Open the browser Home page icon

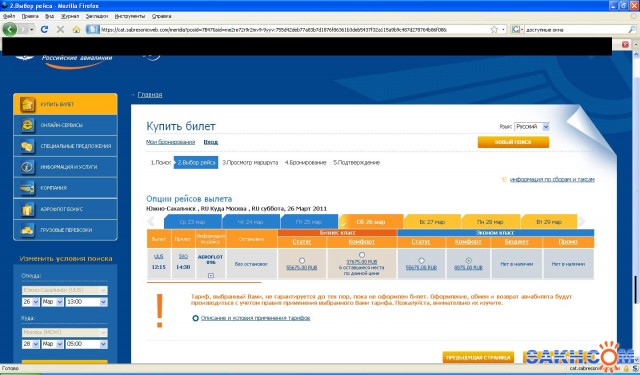point(76,29)
